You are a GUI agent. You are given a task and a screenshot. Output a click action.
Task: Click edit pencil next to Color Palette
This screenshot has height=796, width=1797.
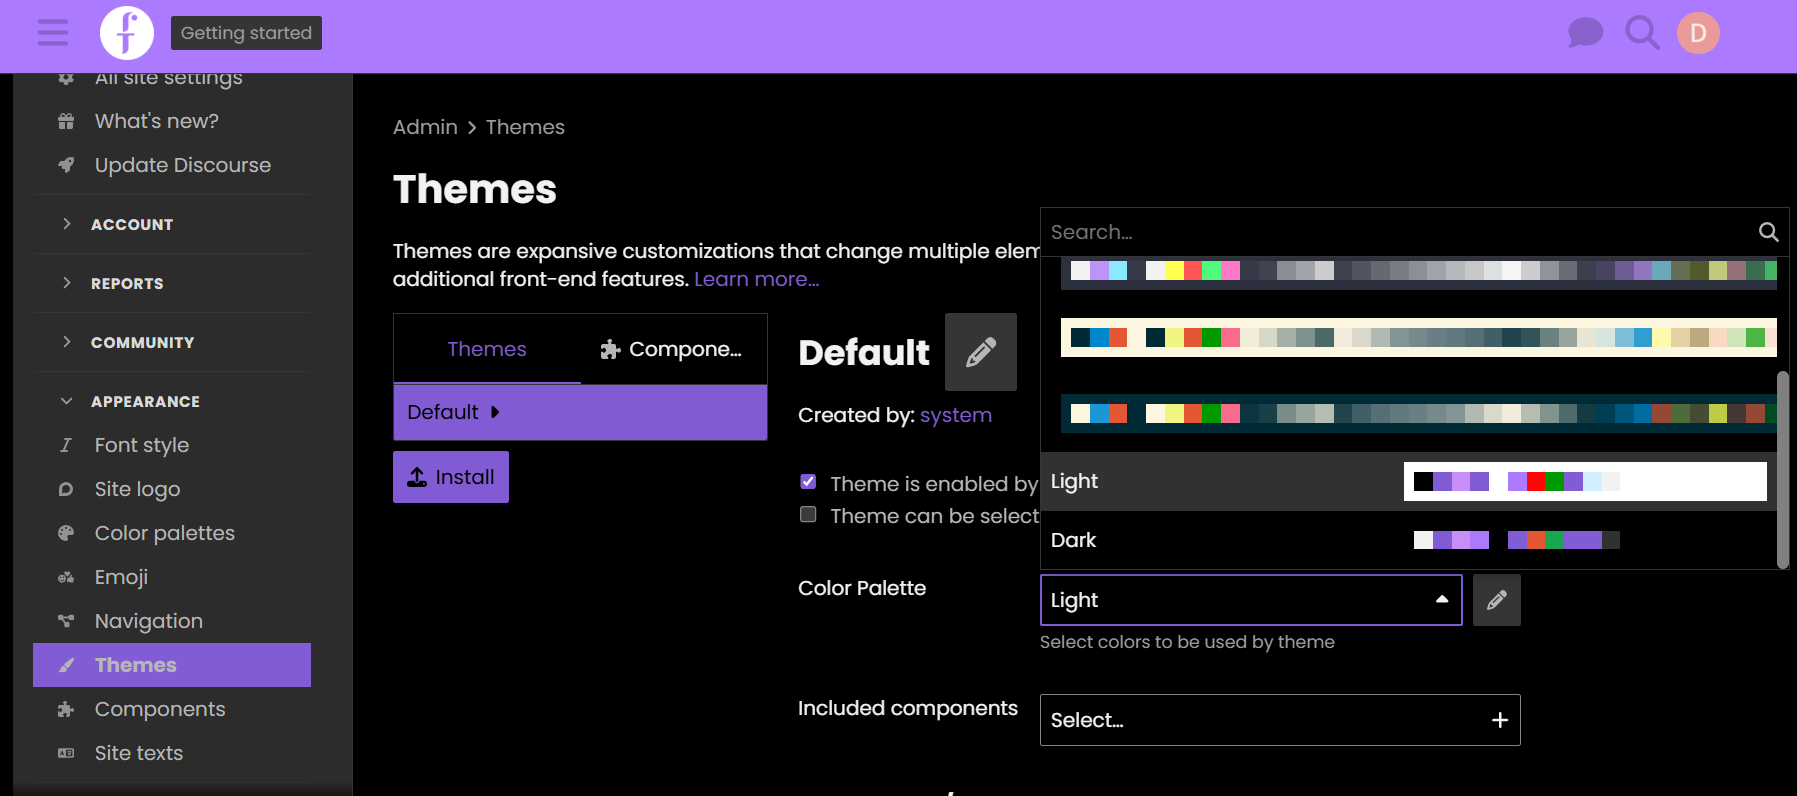click(1496, 600)
